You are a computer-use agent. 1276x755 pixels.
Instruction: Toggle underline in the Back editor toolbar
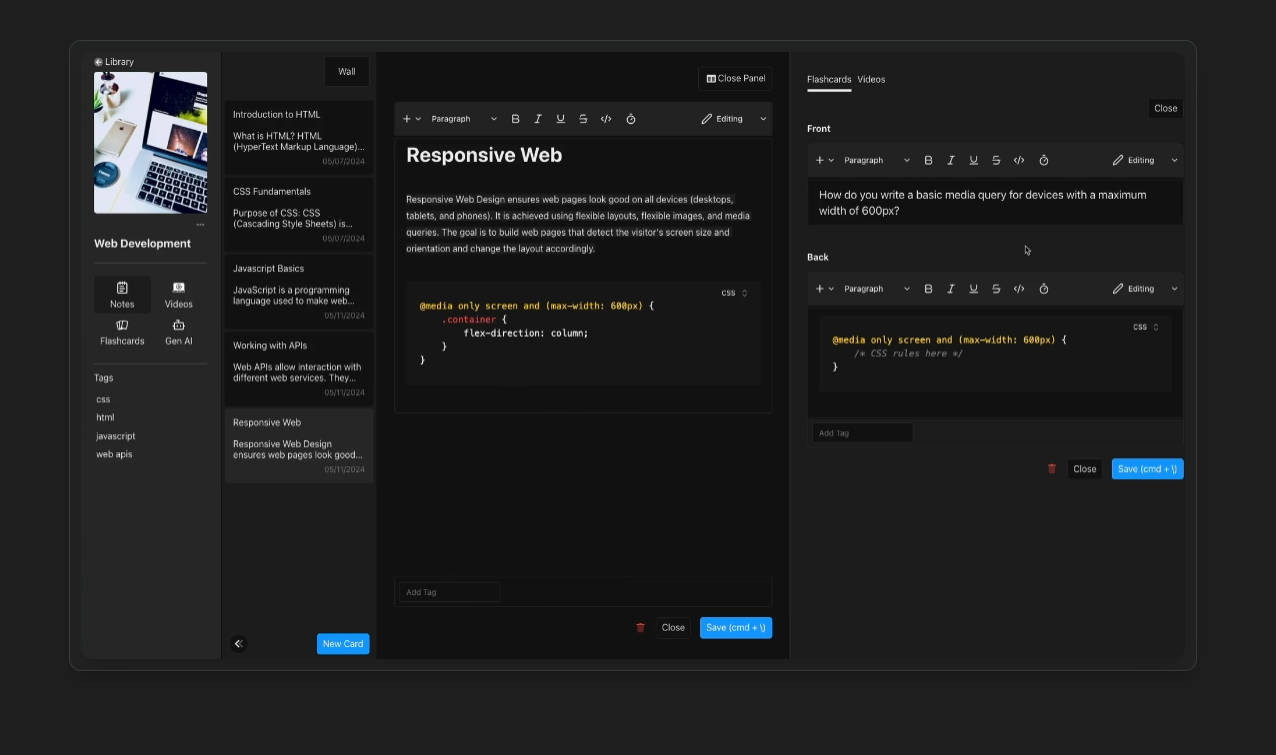click(973, 289)
